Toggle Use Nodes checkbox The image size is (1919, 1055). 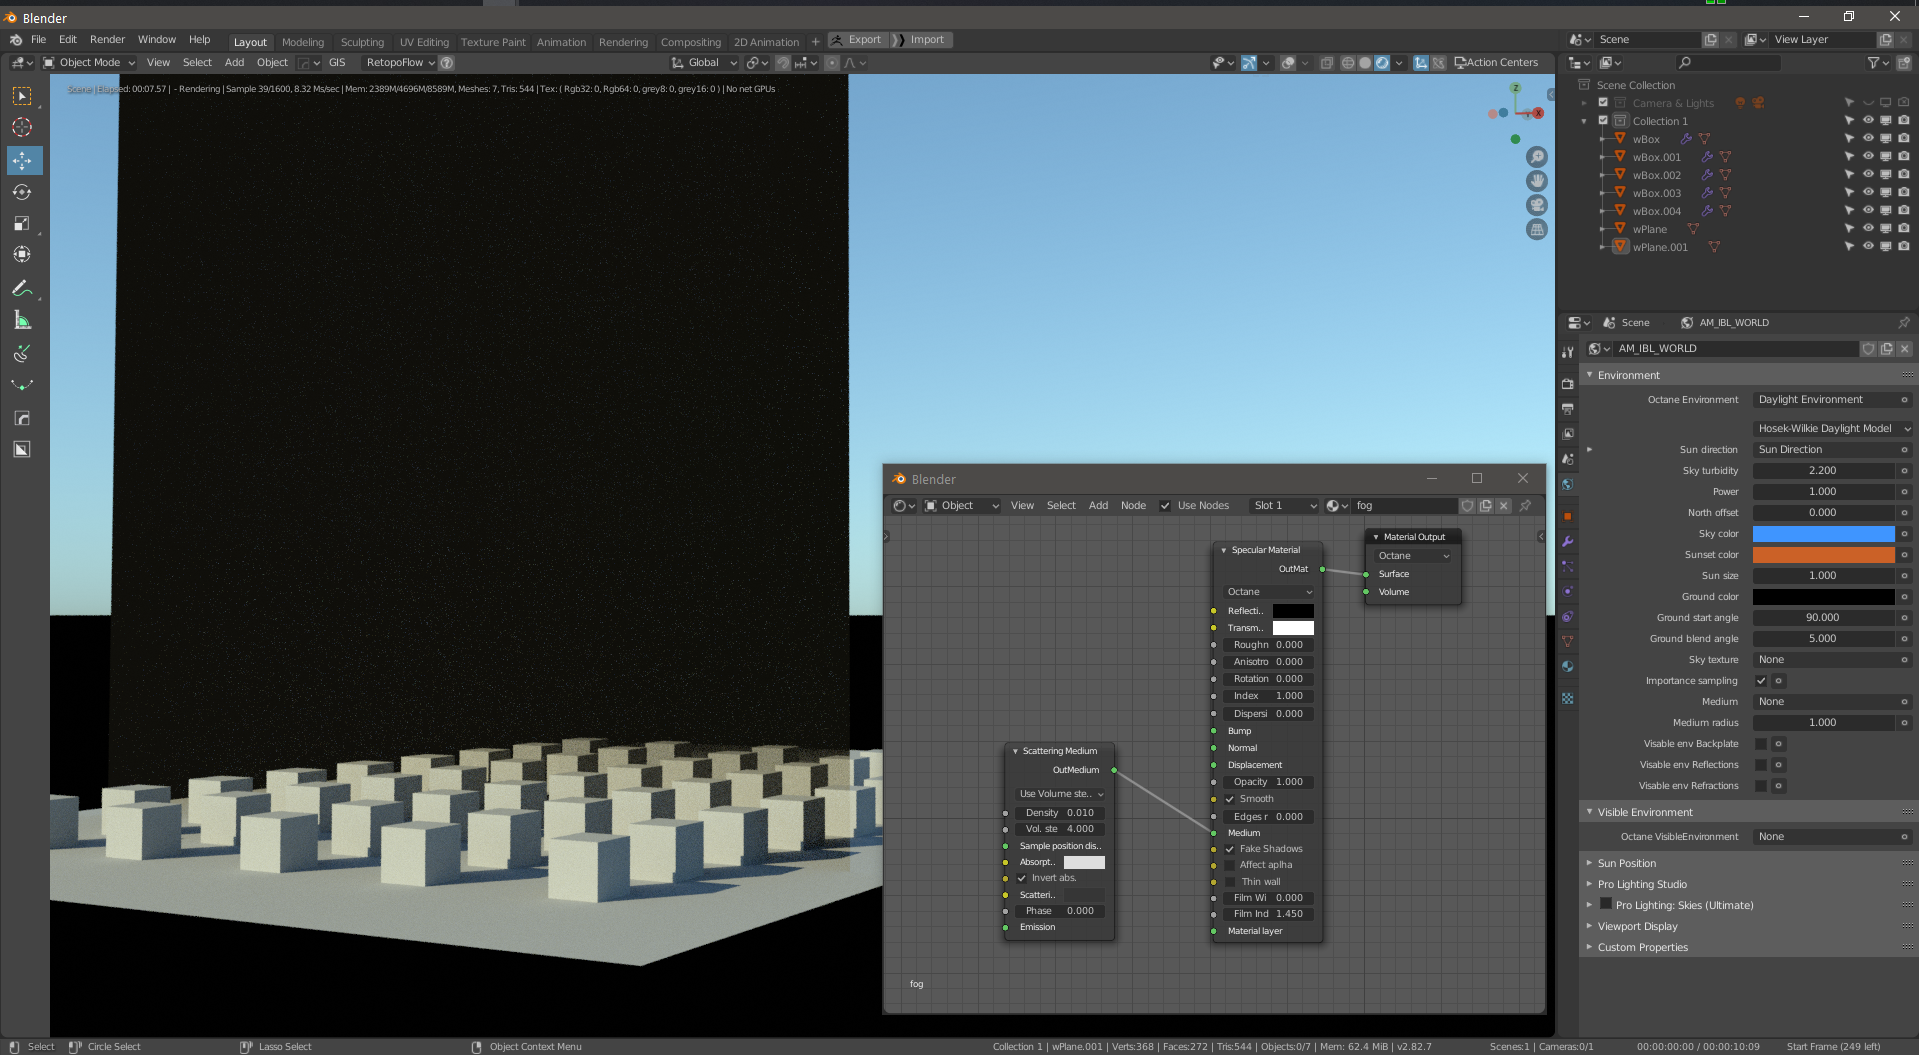(1165, 506)
